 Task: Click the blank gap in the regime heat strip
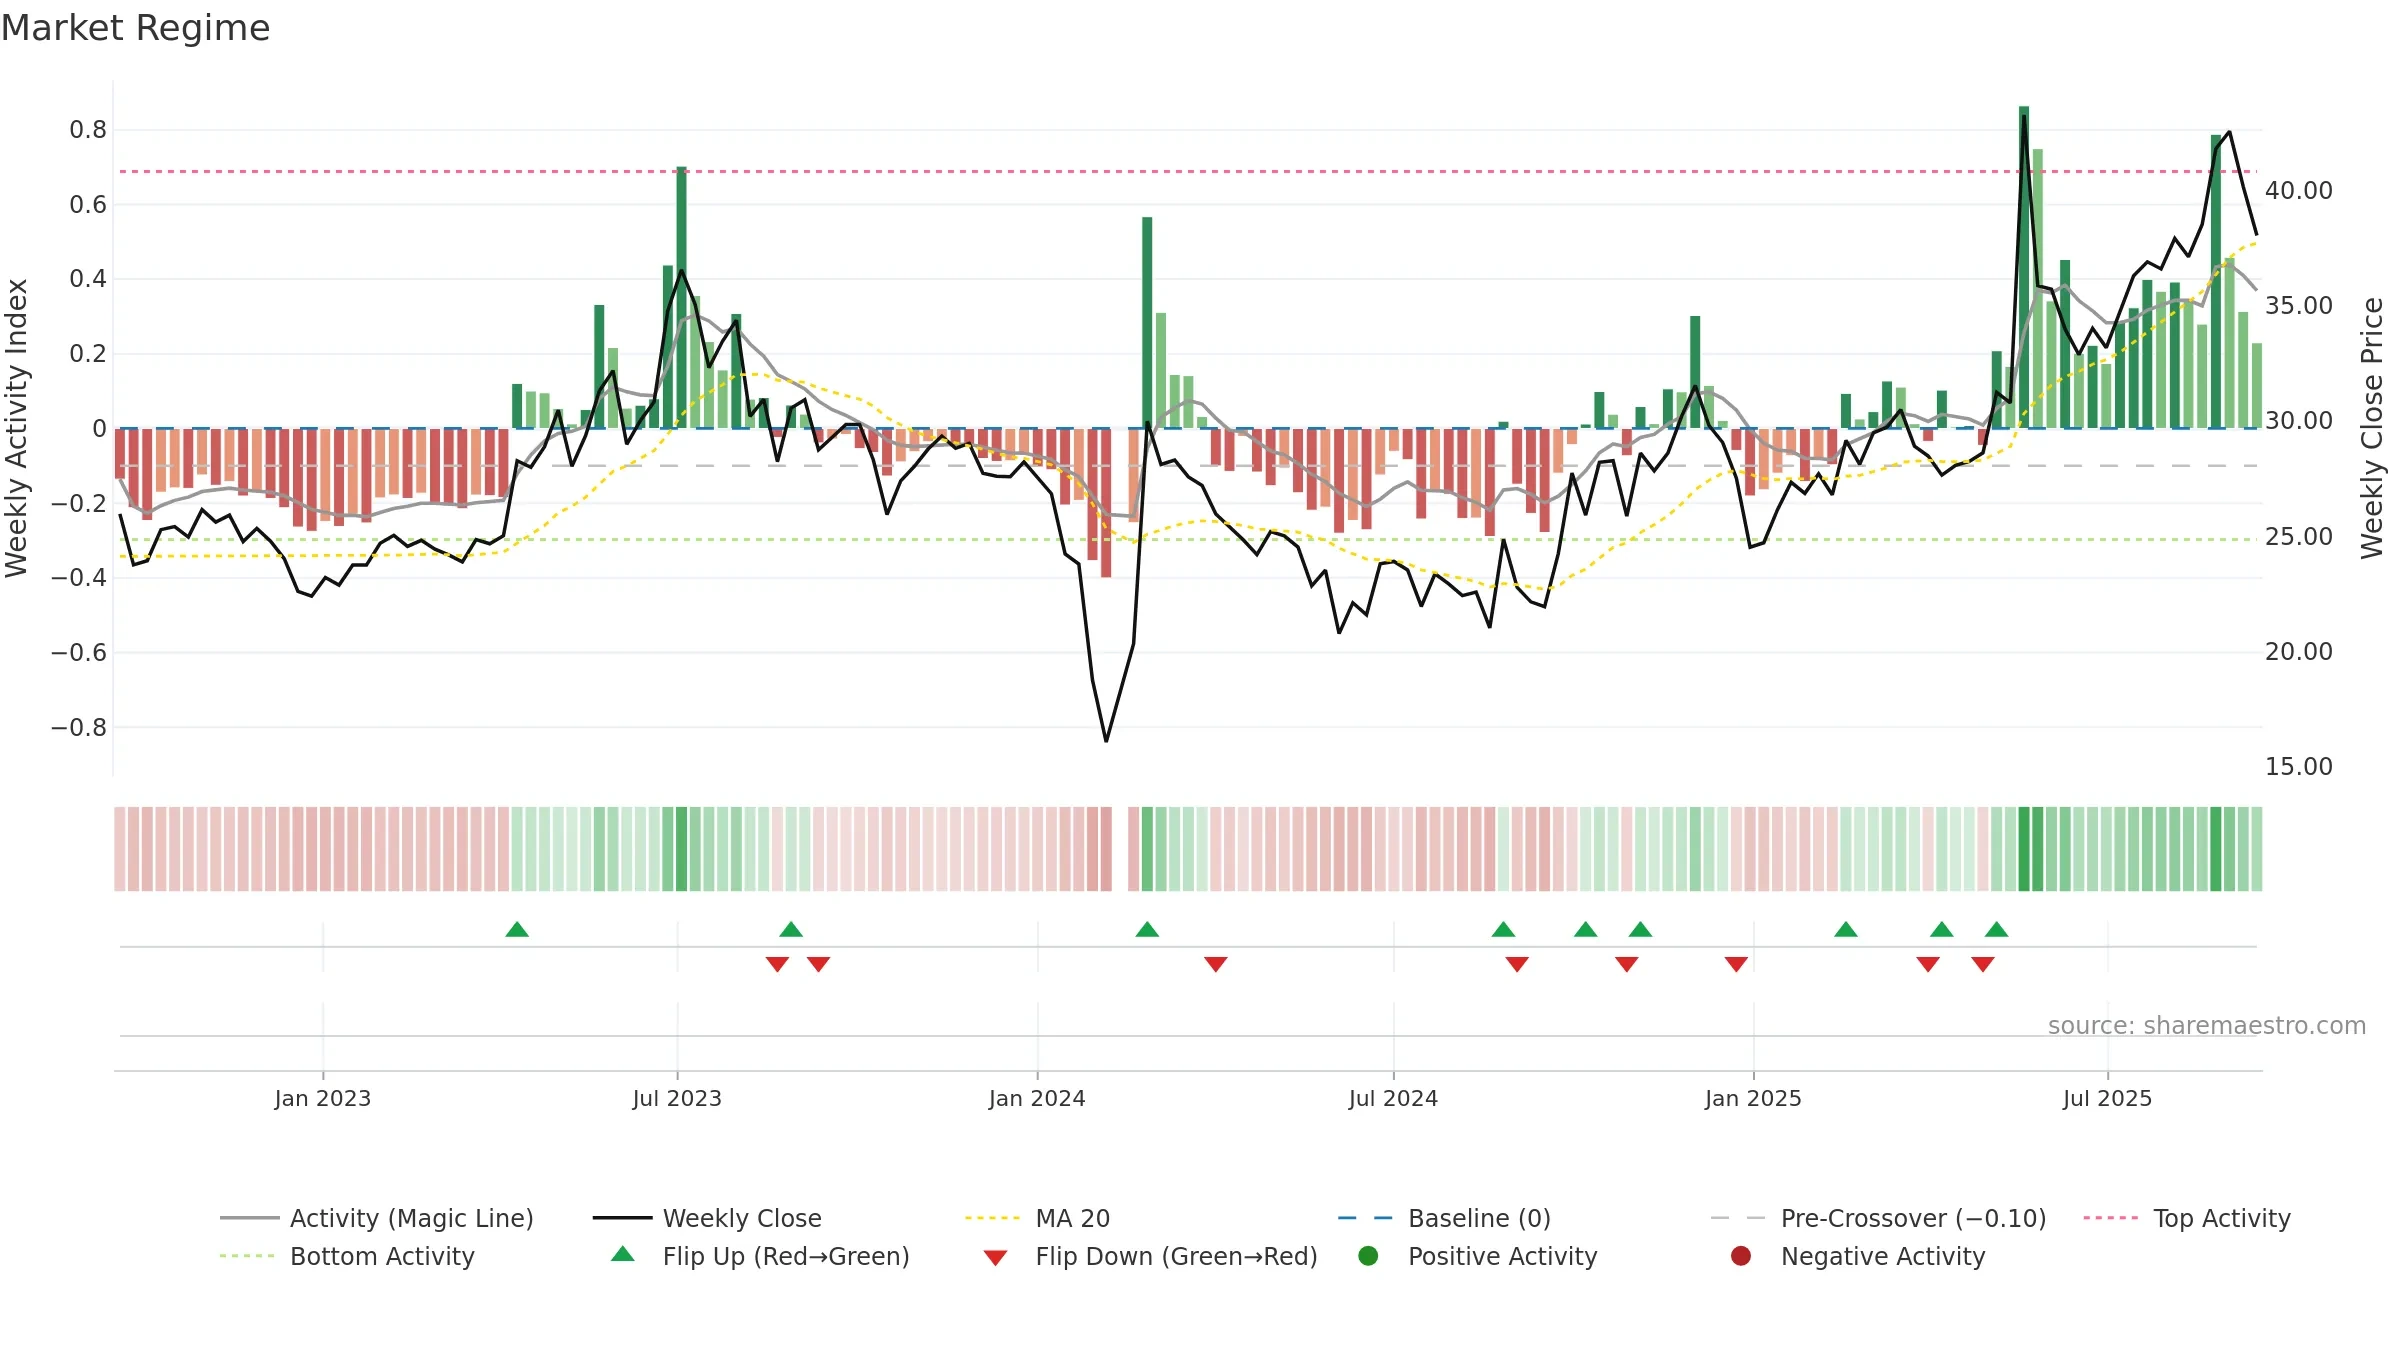point(1120,849)
